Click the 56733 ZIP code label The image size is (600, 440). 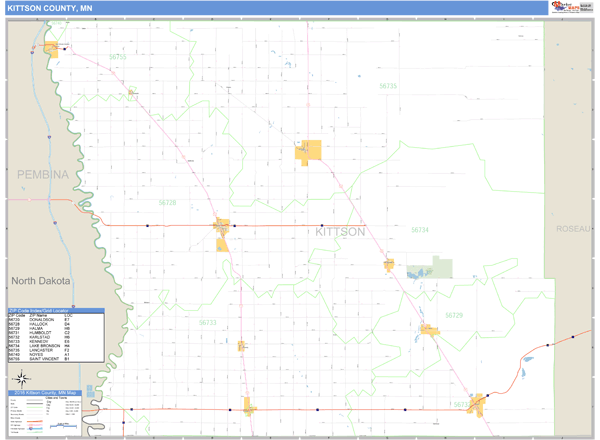[x=207, y=323]
